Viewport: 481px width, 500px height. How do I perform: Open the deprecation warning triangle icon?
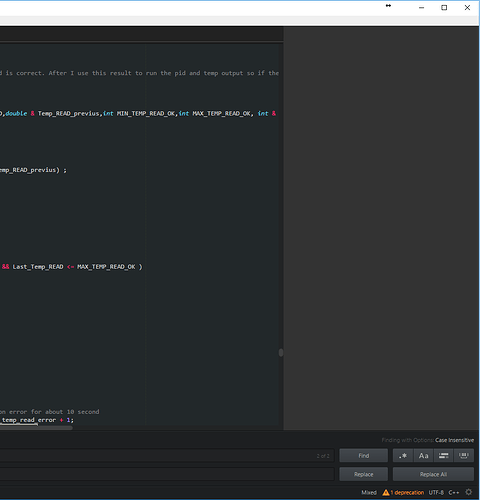click(386, 492)
